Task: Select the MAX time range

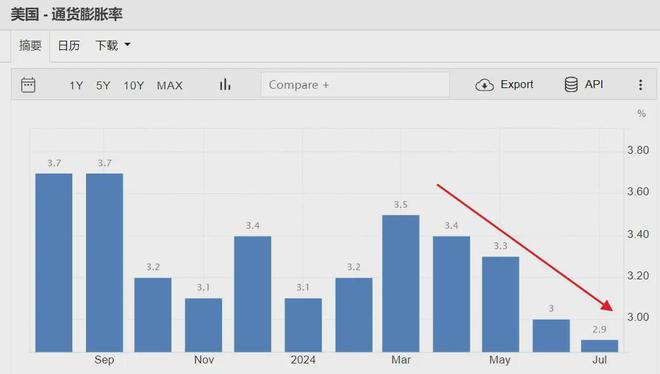Action: tap(170, 86)
